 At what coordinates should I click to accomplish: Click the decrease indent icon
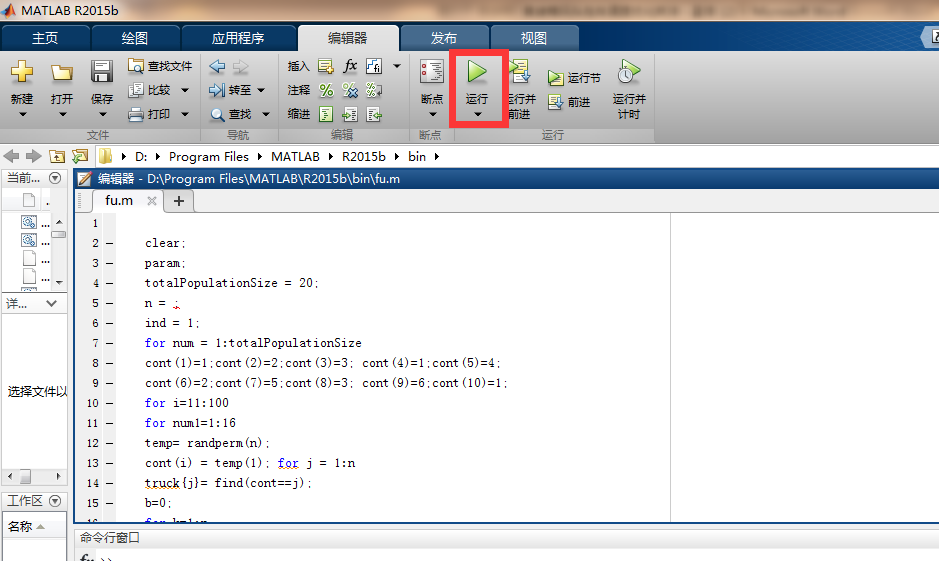pyautogui.click(x=374, y=114)
